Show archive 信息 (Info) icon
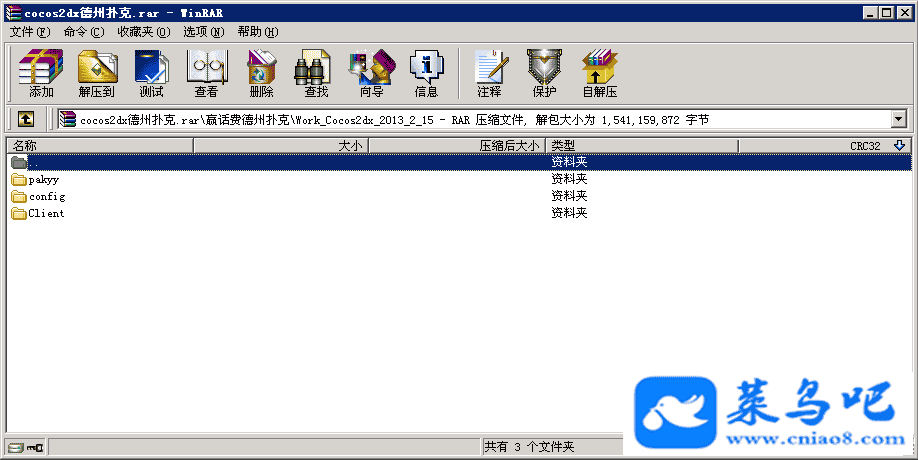Screen dimensions: 918x460 click(426, 74)
